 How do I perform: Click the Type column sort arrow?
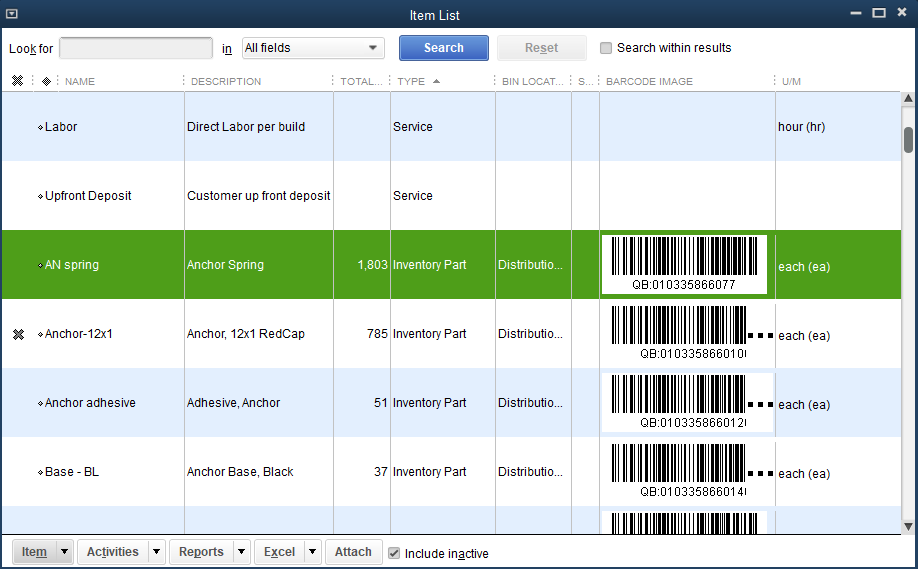point(436,81)
